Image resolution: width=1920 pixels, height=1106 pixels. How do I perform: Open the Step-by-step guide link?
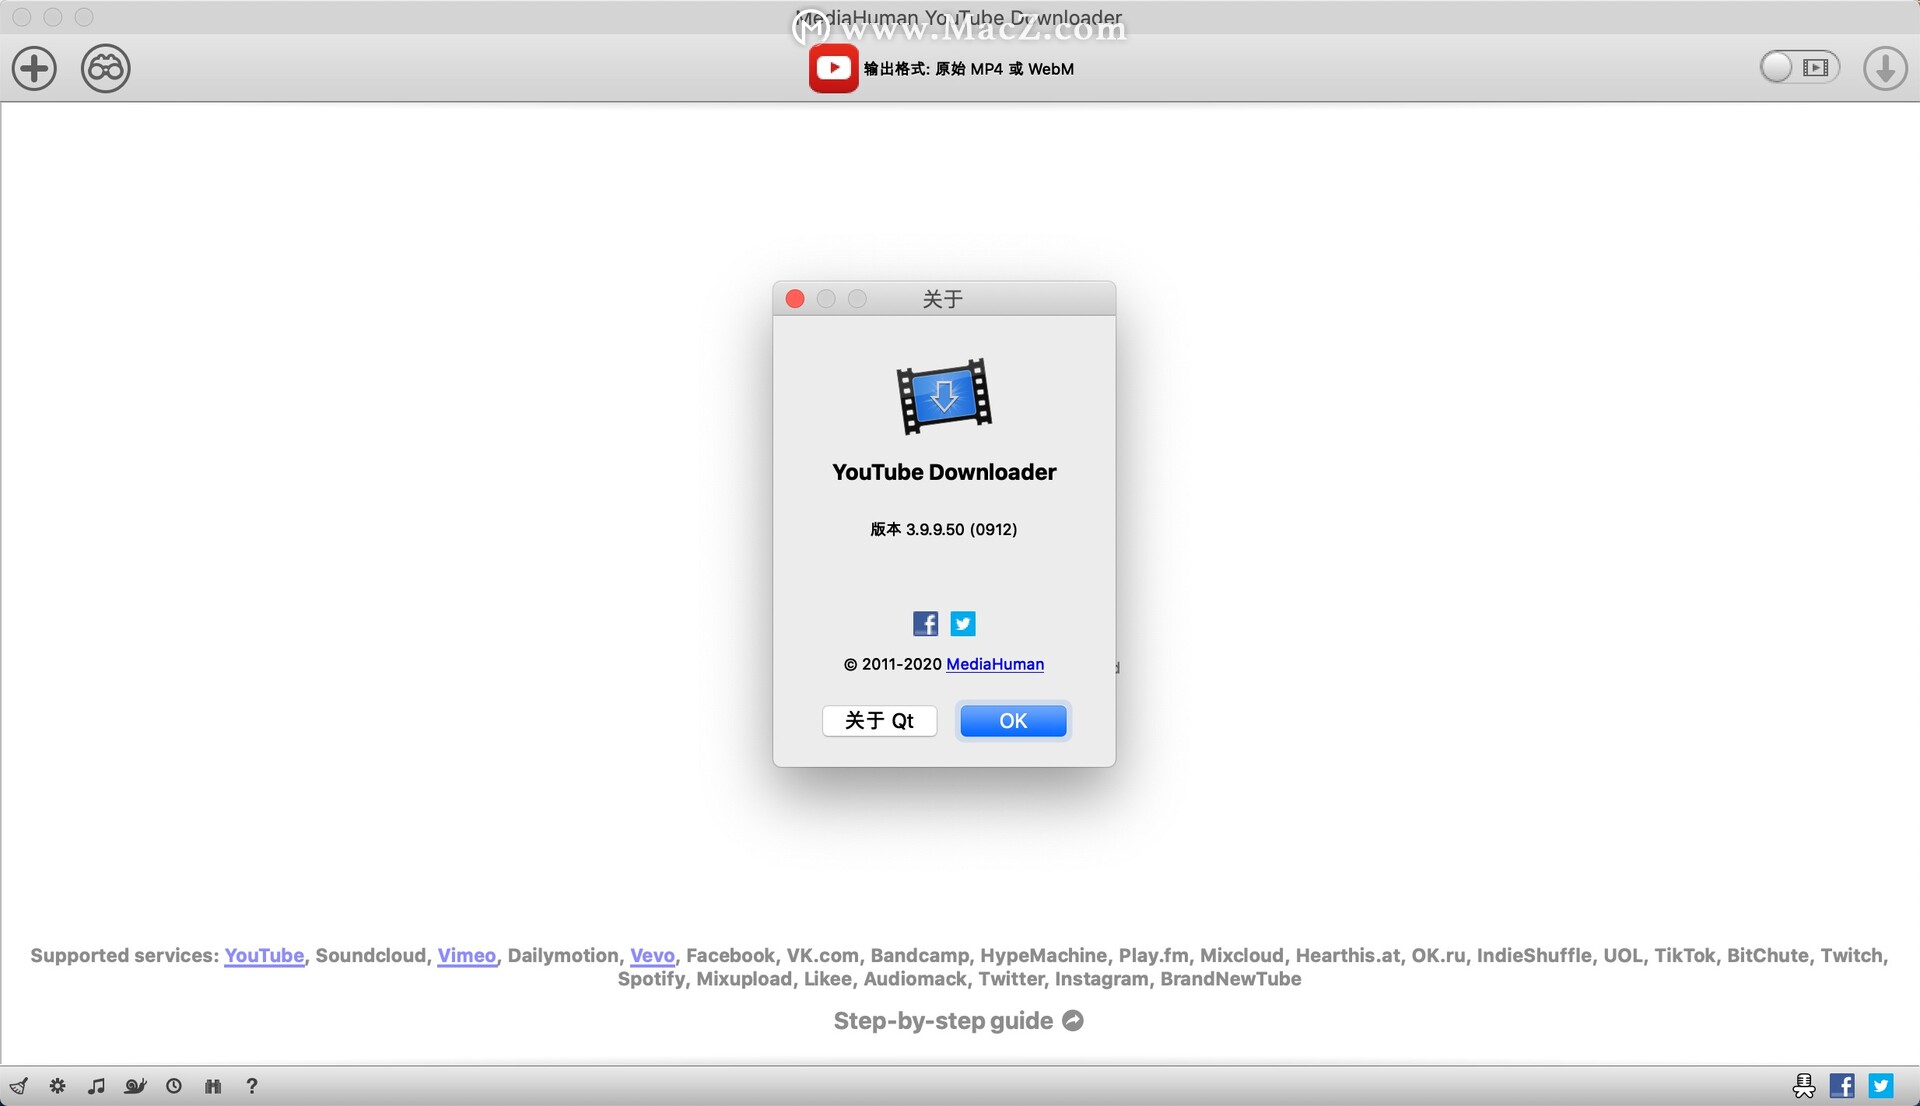pos(958,1021)
